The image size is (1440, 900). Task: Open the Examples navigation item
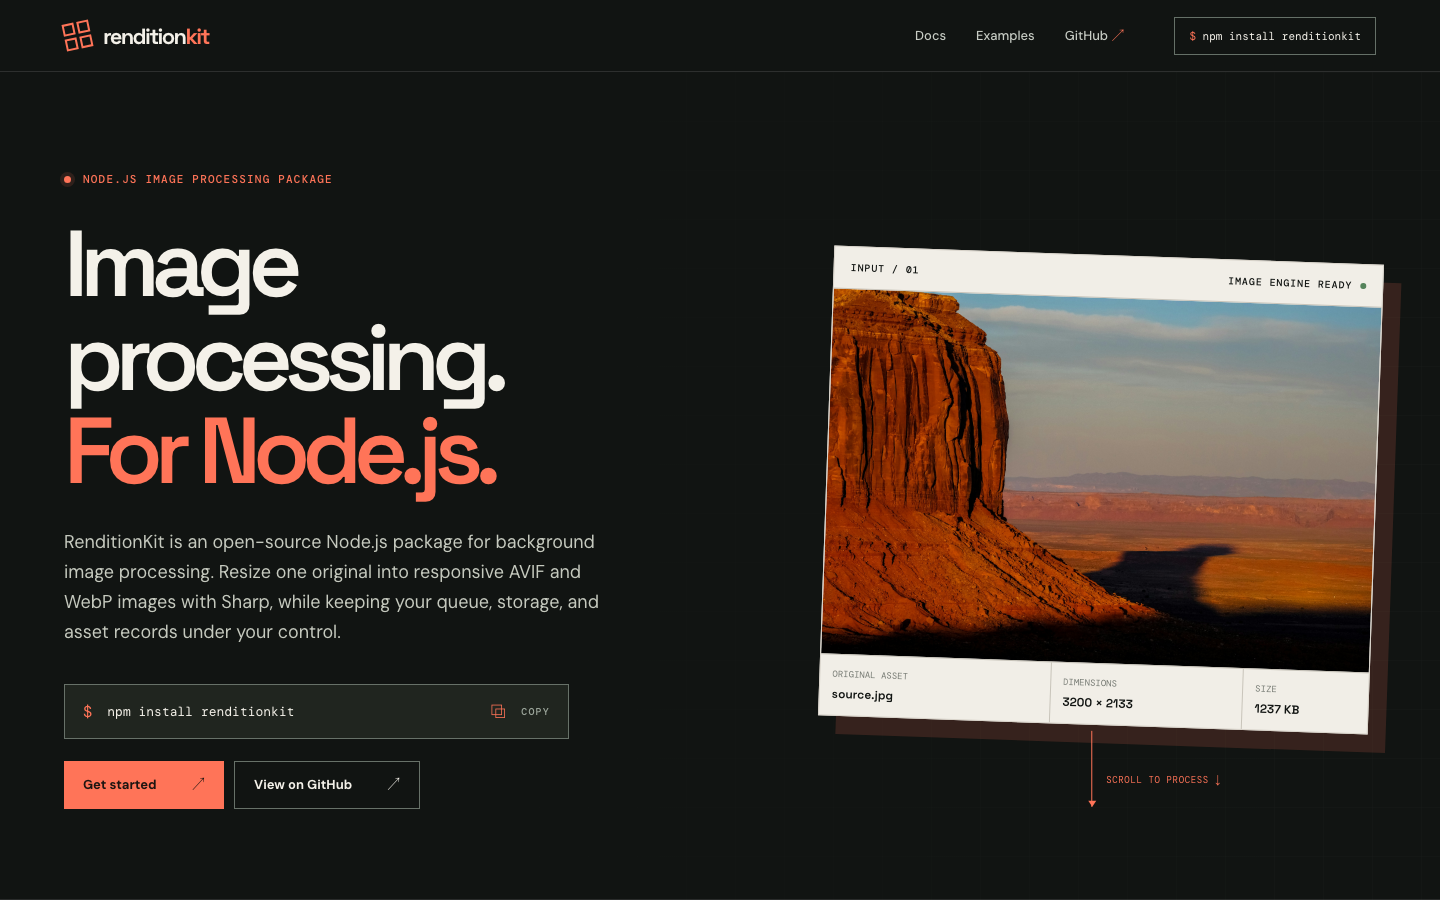point(1005,36)
